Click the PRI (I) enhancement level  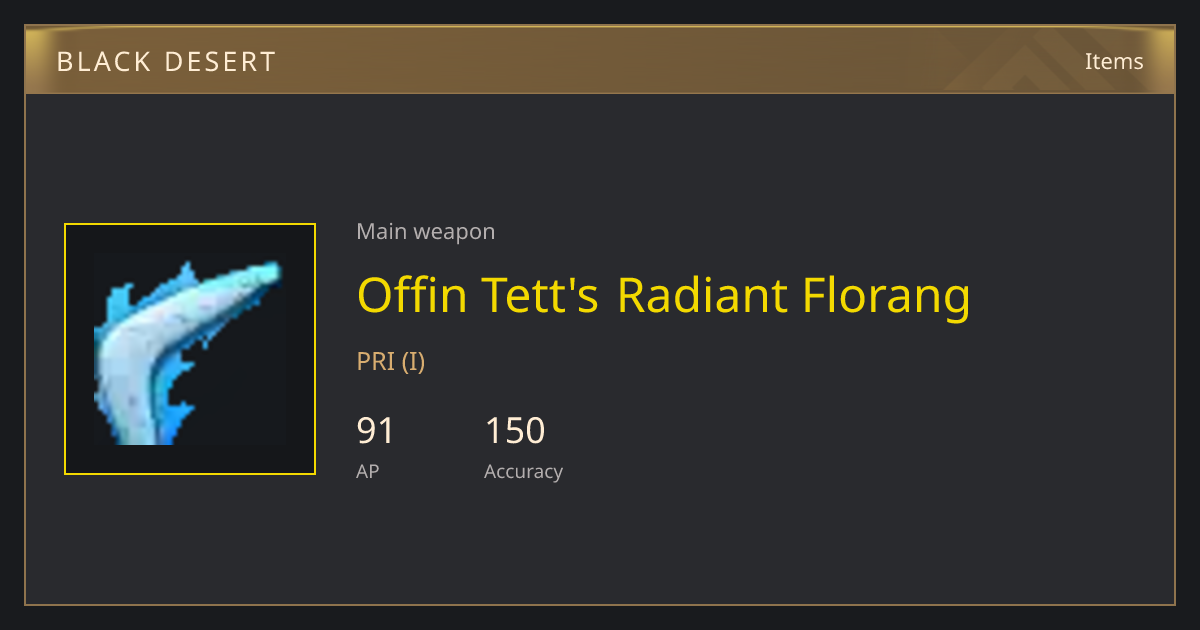coord(391,361)
